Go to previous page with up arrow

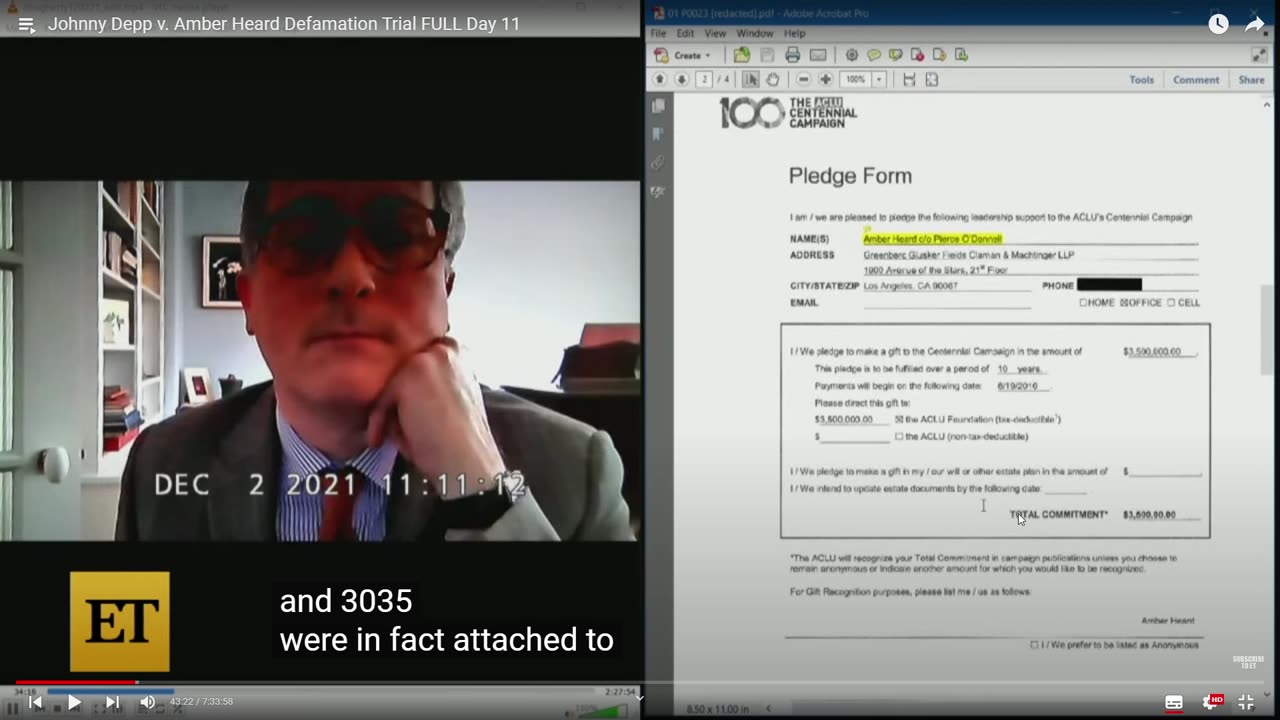(x=660, y=79)
